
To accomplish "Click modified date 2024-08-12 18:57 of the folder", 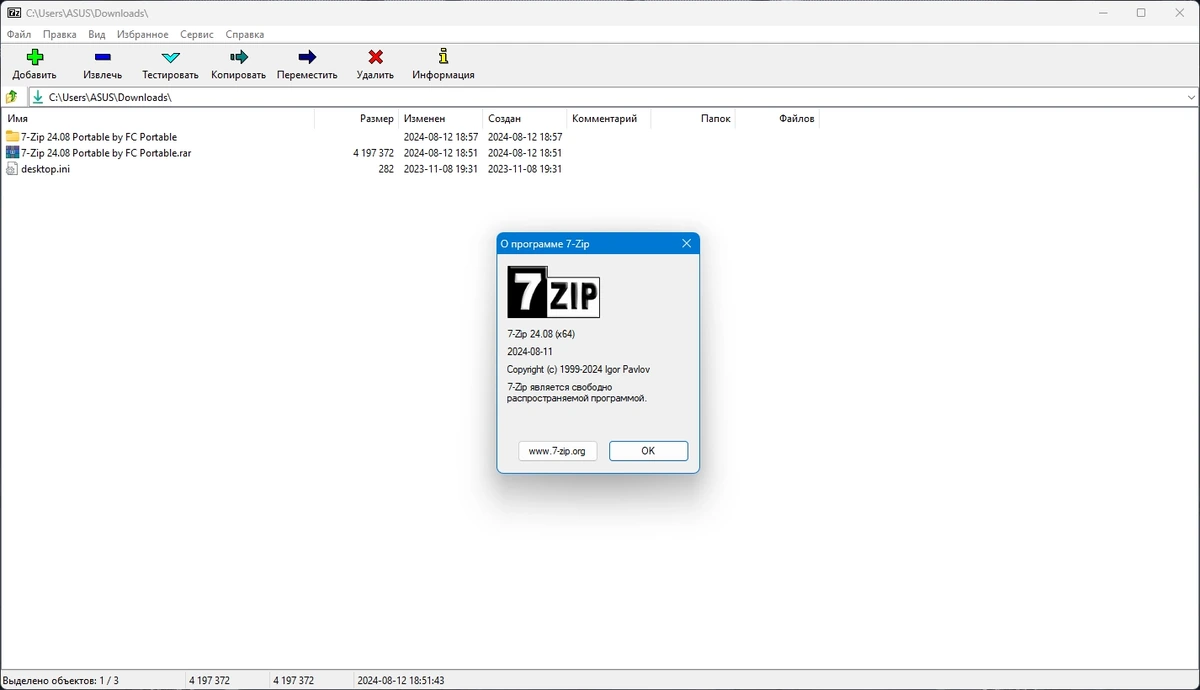I will tap(441, 137).
